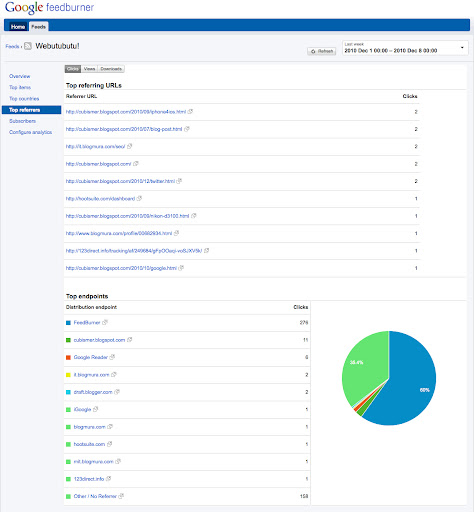
Task: Click the 11 clicks value for cubismer.blogspot.com
Action: click(x=305, y=340)
